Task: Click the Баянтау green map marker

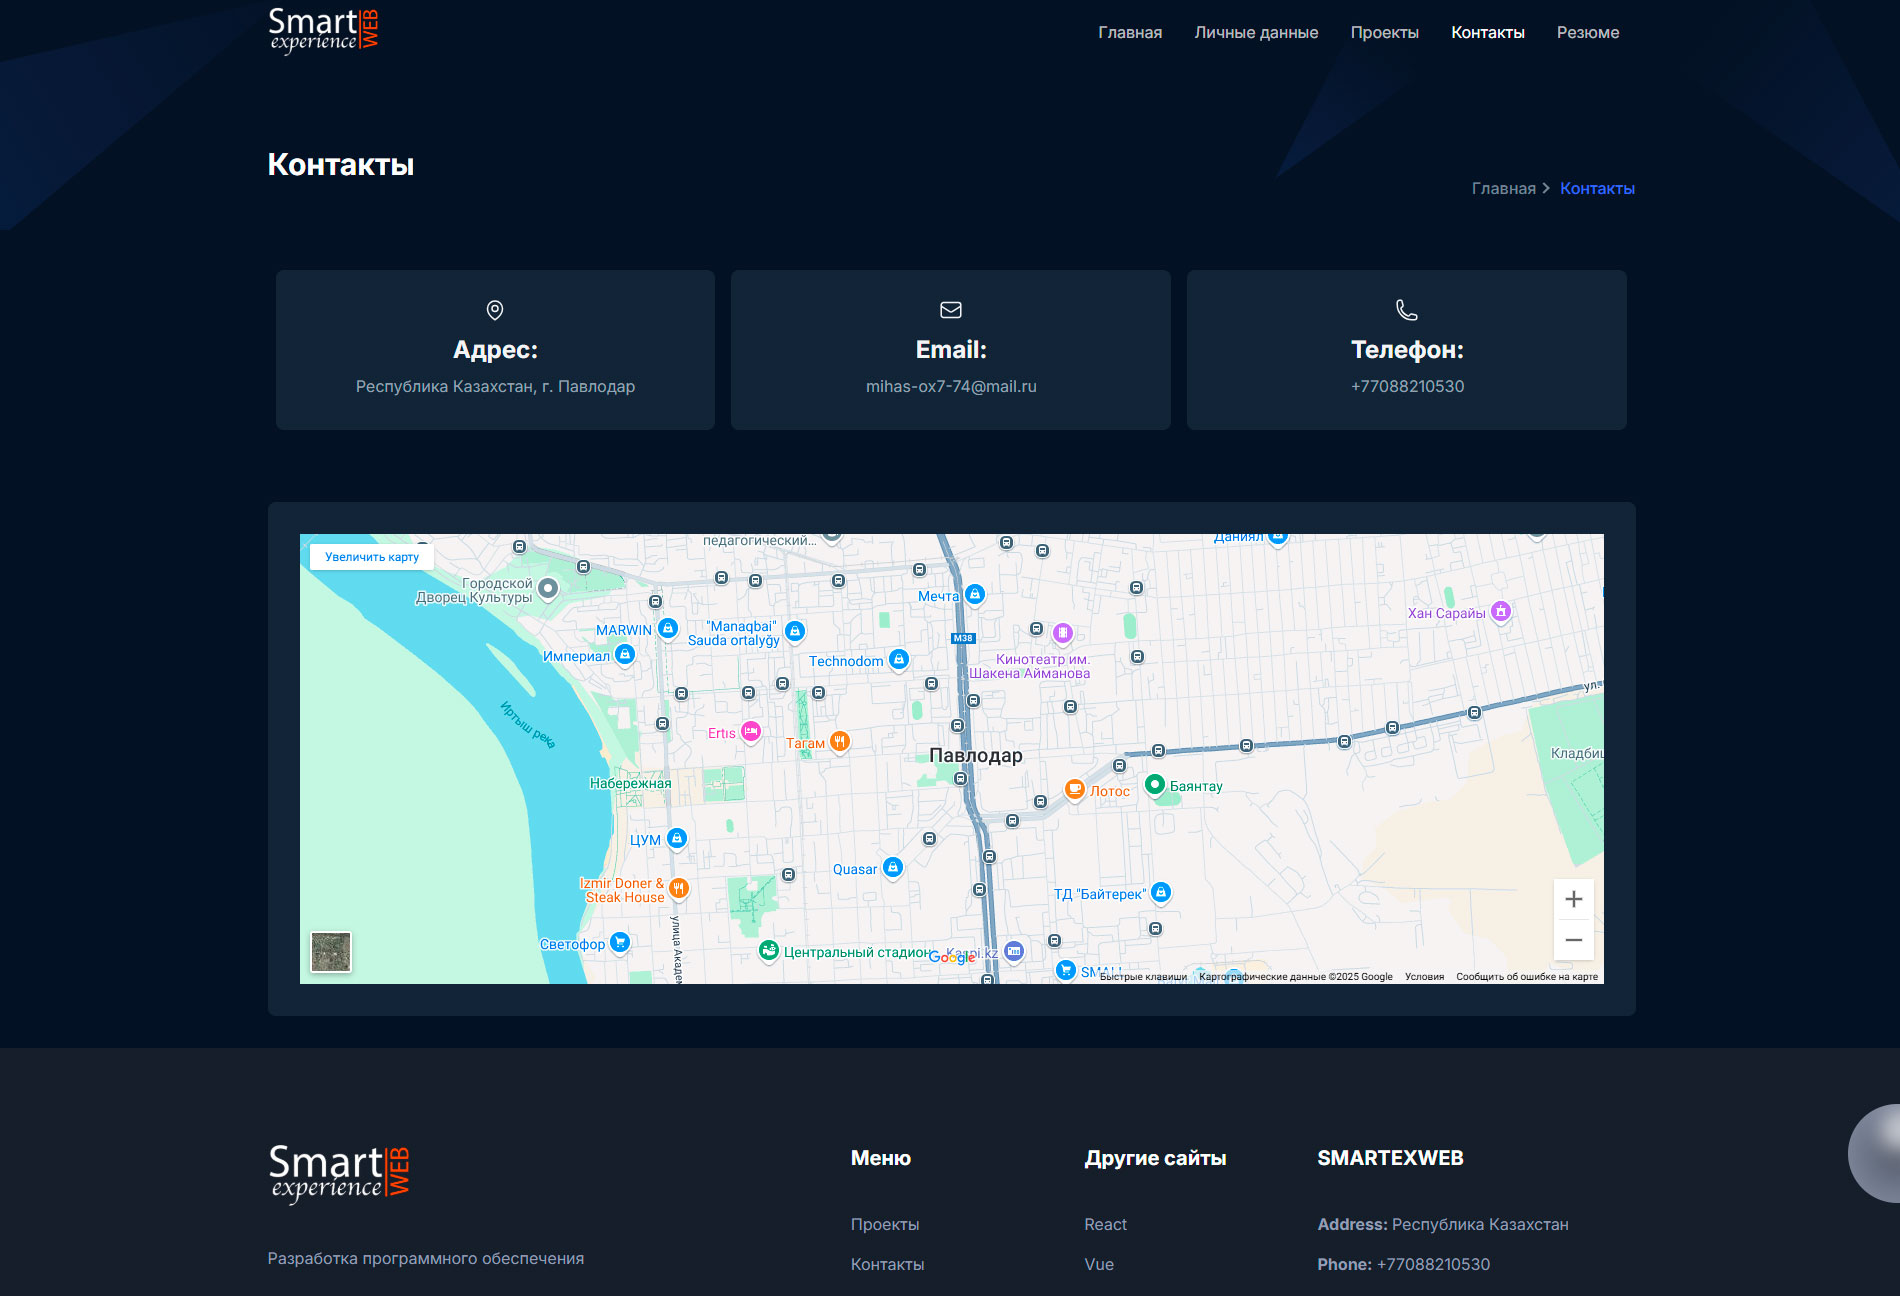Action: [1155, 784]
